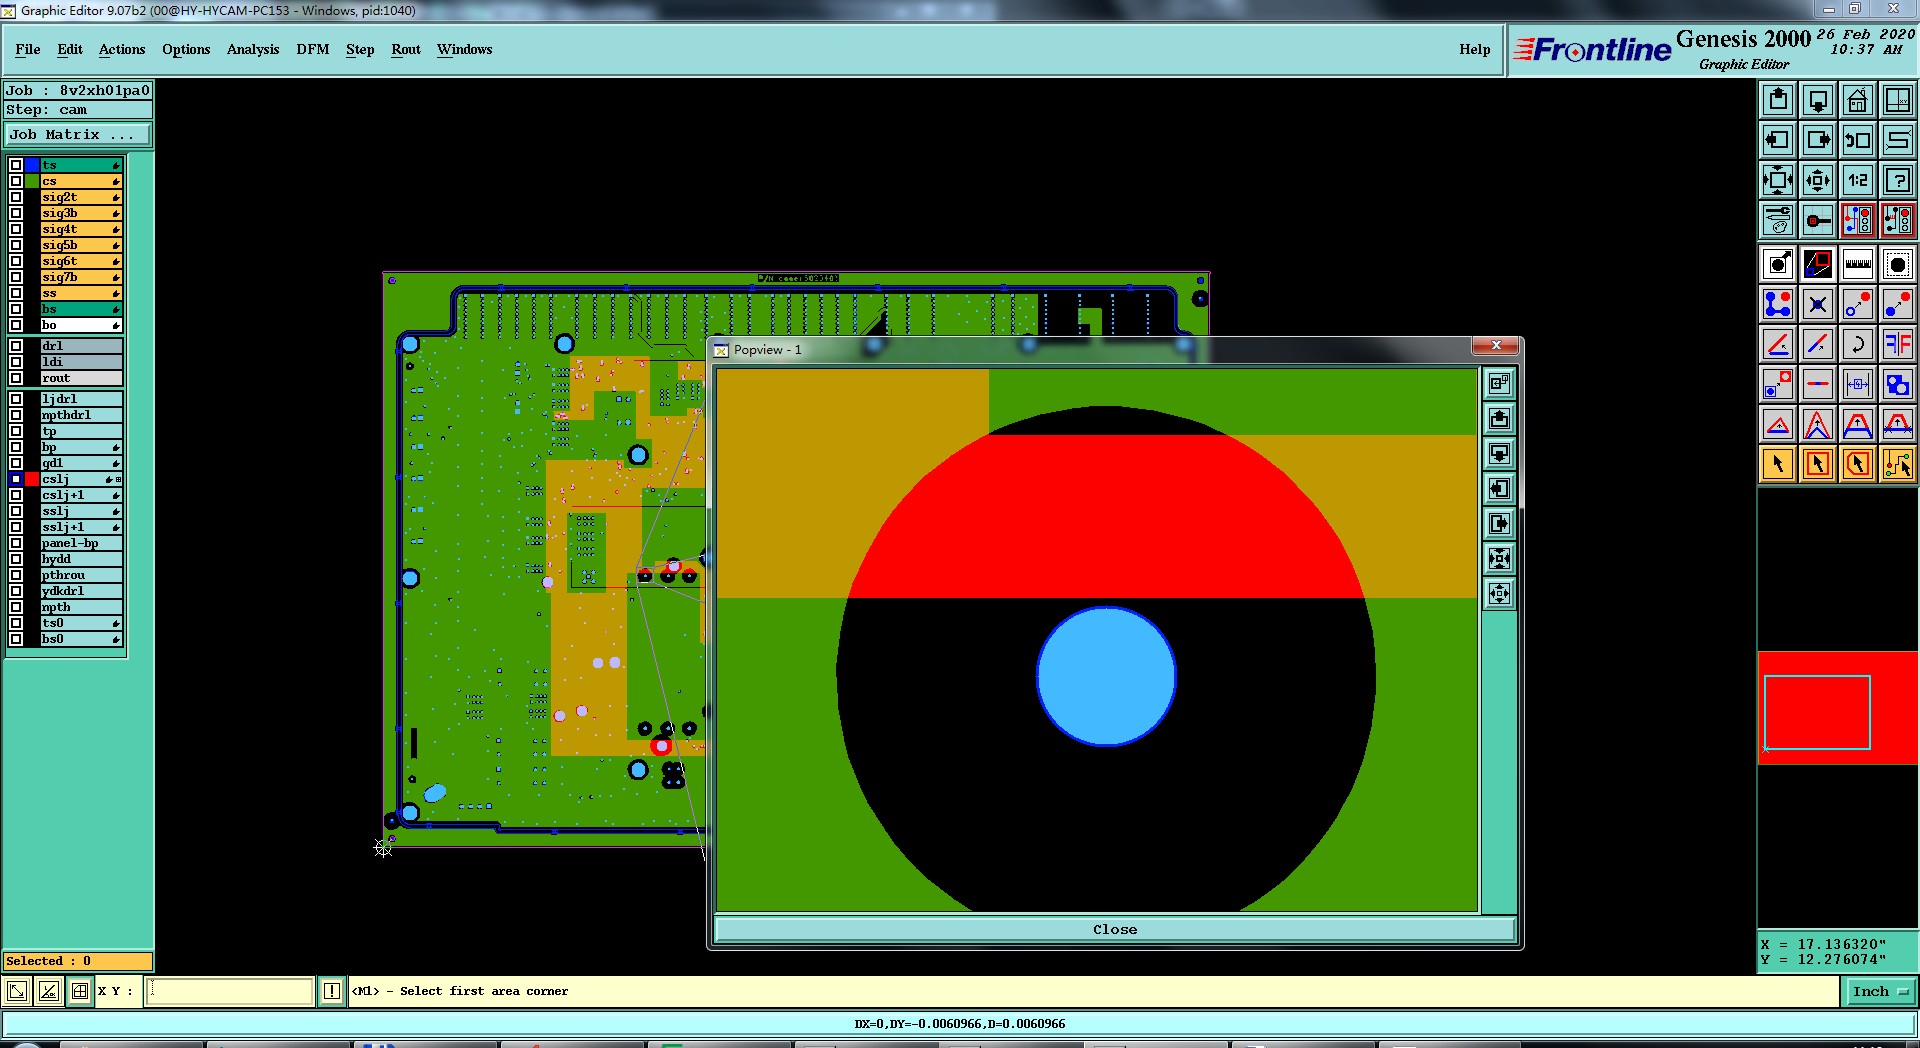
Task: Select the polygon selection arrow tool
Action: point(1858,464)
